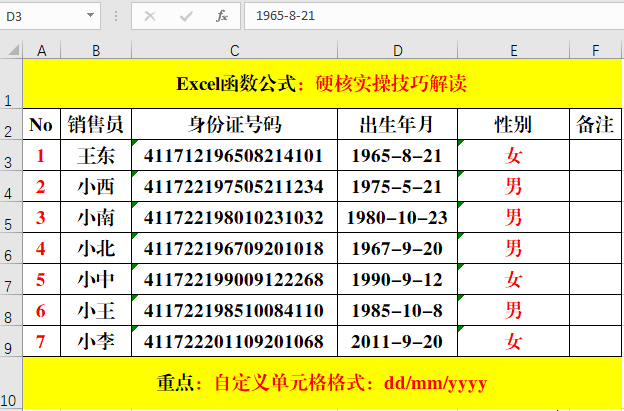The height and width of the screenshot is (411, 624).
Task: Click ID cell 411712196508214101
Action: 234,155
